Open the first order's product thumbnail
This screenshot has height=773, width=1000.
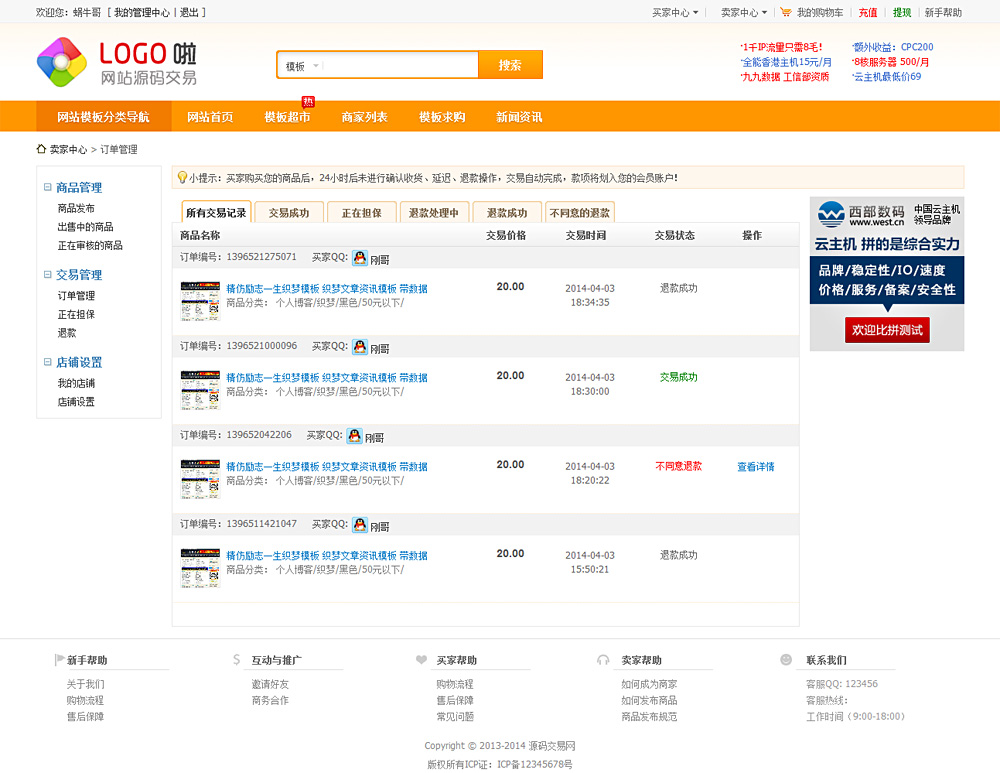[x=200, y=301]
